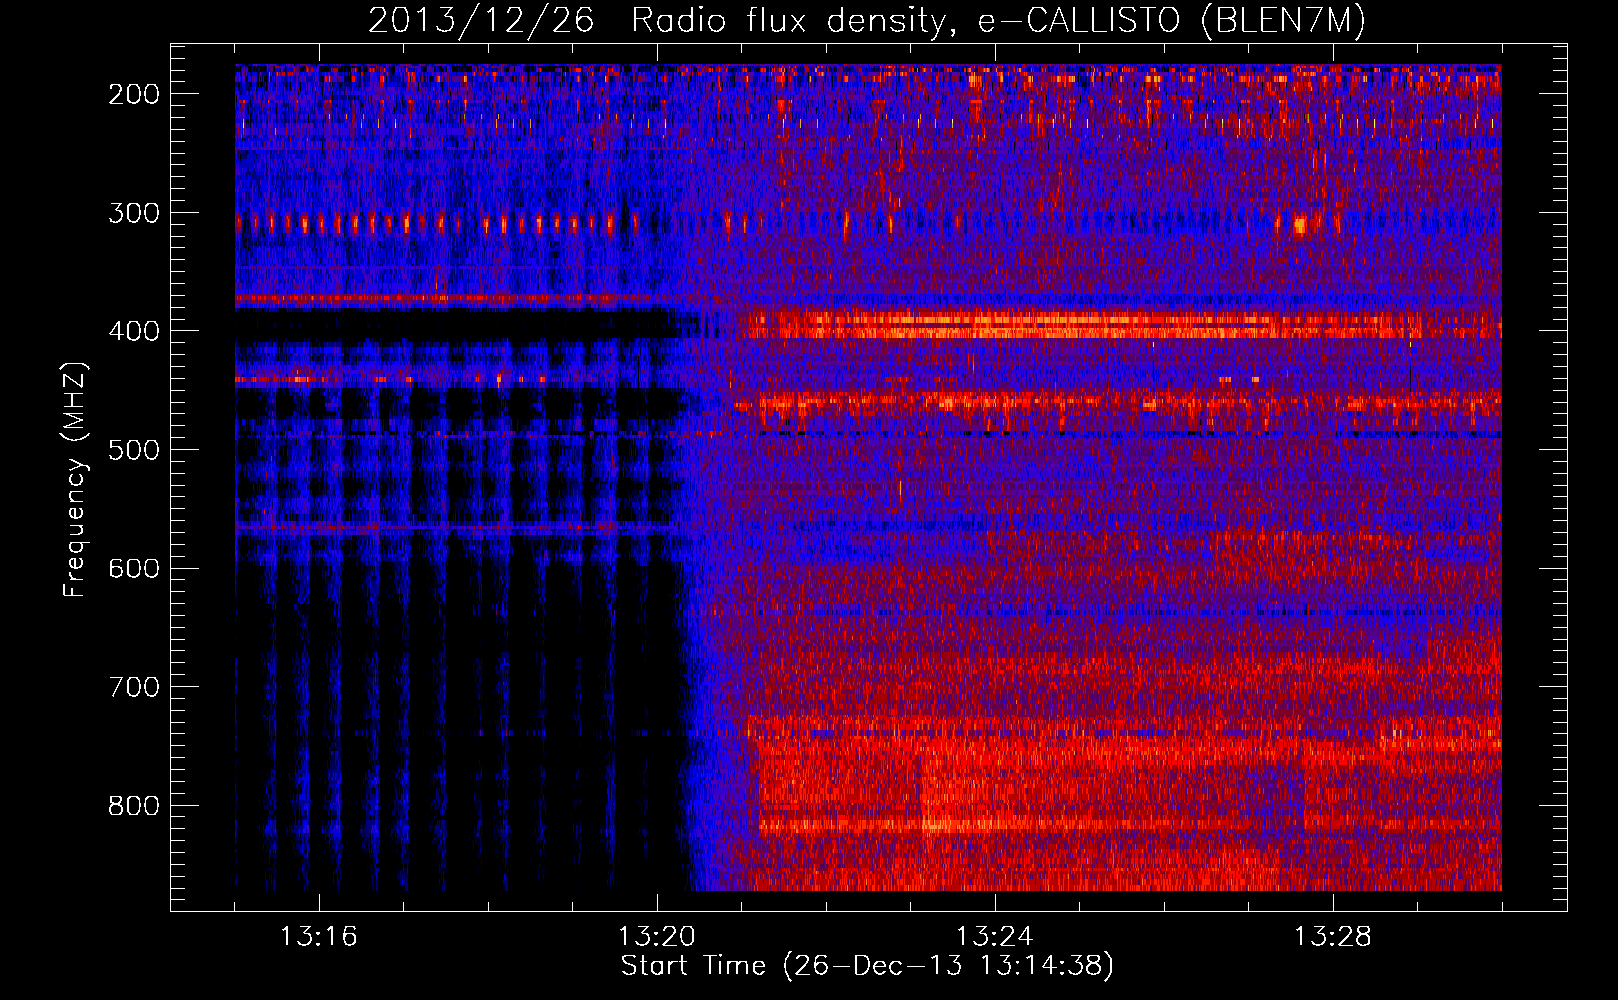The height and width of the screenshot is (1000, 1618).
Task: Click the 'e-CALLISTO (BLEN7M)' title text
Action: pyautogui.click(x=1171, y=21)
